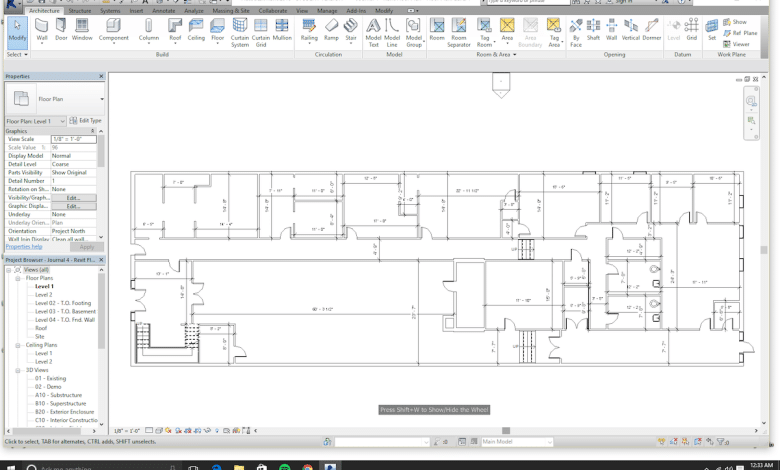This screenshot has height=470, width=780.
Task: Open the work plane Viewer
Action: [x=736, y=44]
